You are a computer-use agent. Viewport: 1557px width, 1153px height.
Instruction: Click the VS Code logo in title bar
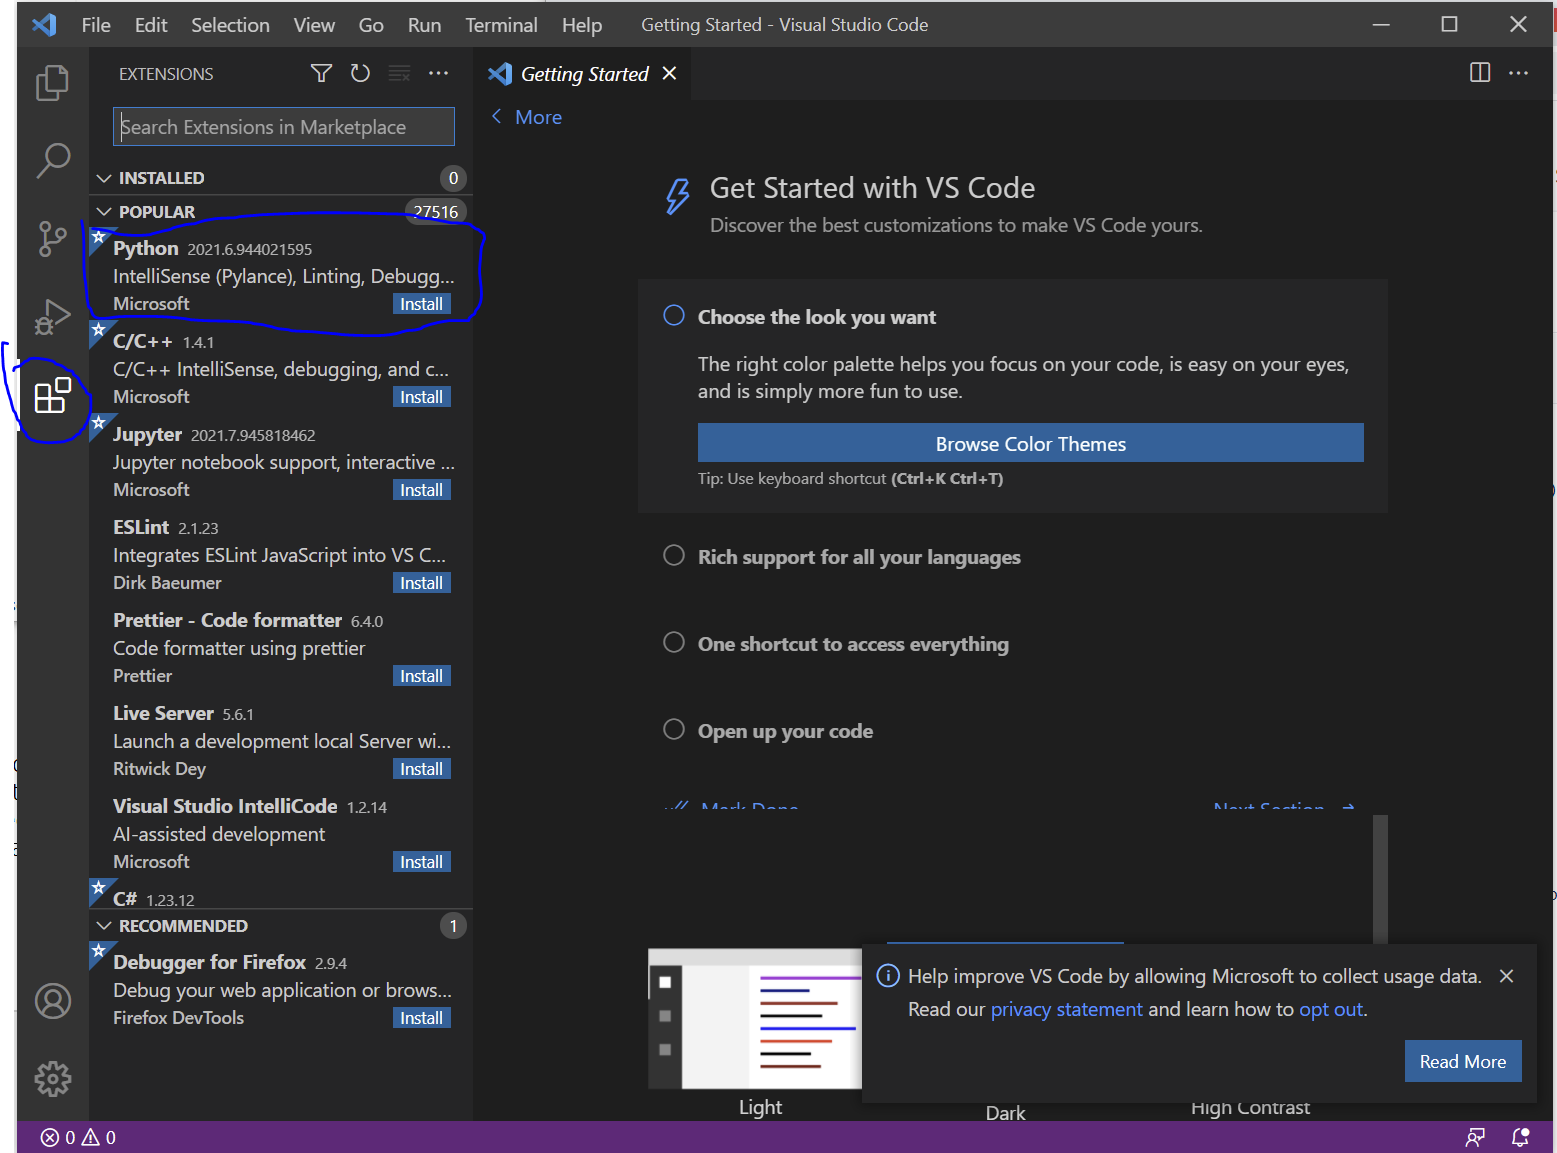(x=44, y=24)
